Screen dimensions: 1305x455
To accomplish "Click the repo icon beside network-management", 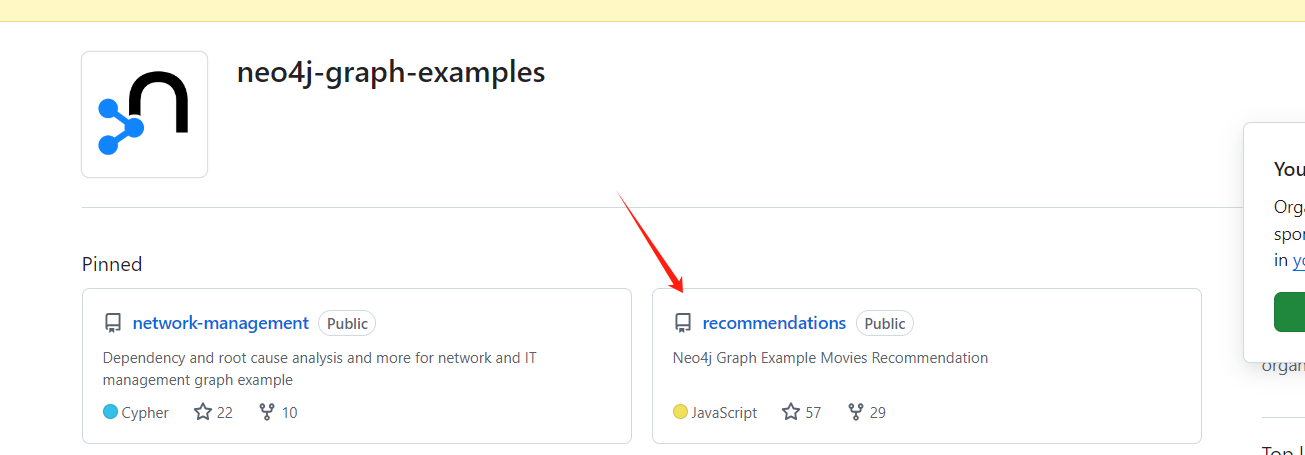I will tap(113, 323).
